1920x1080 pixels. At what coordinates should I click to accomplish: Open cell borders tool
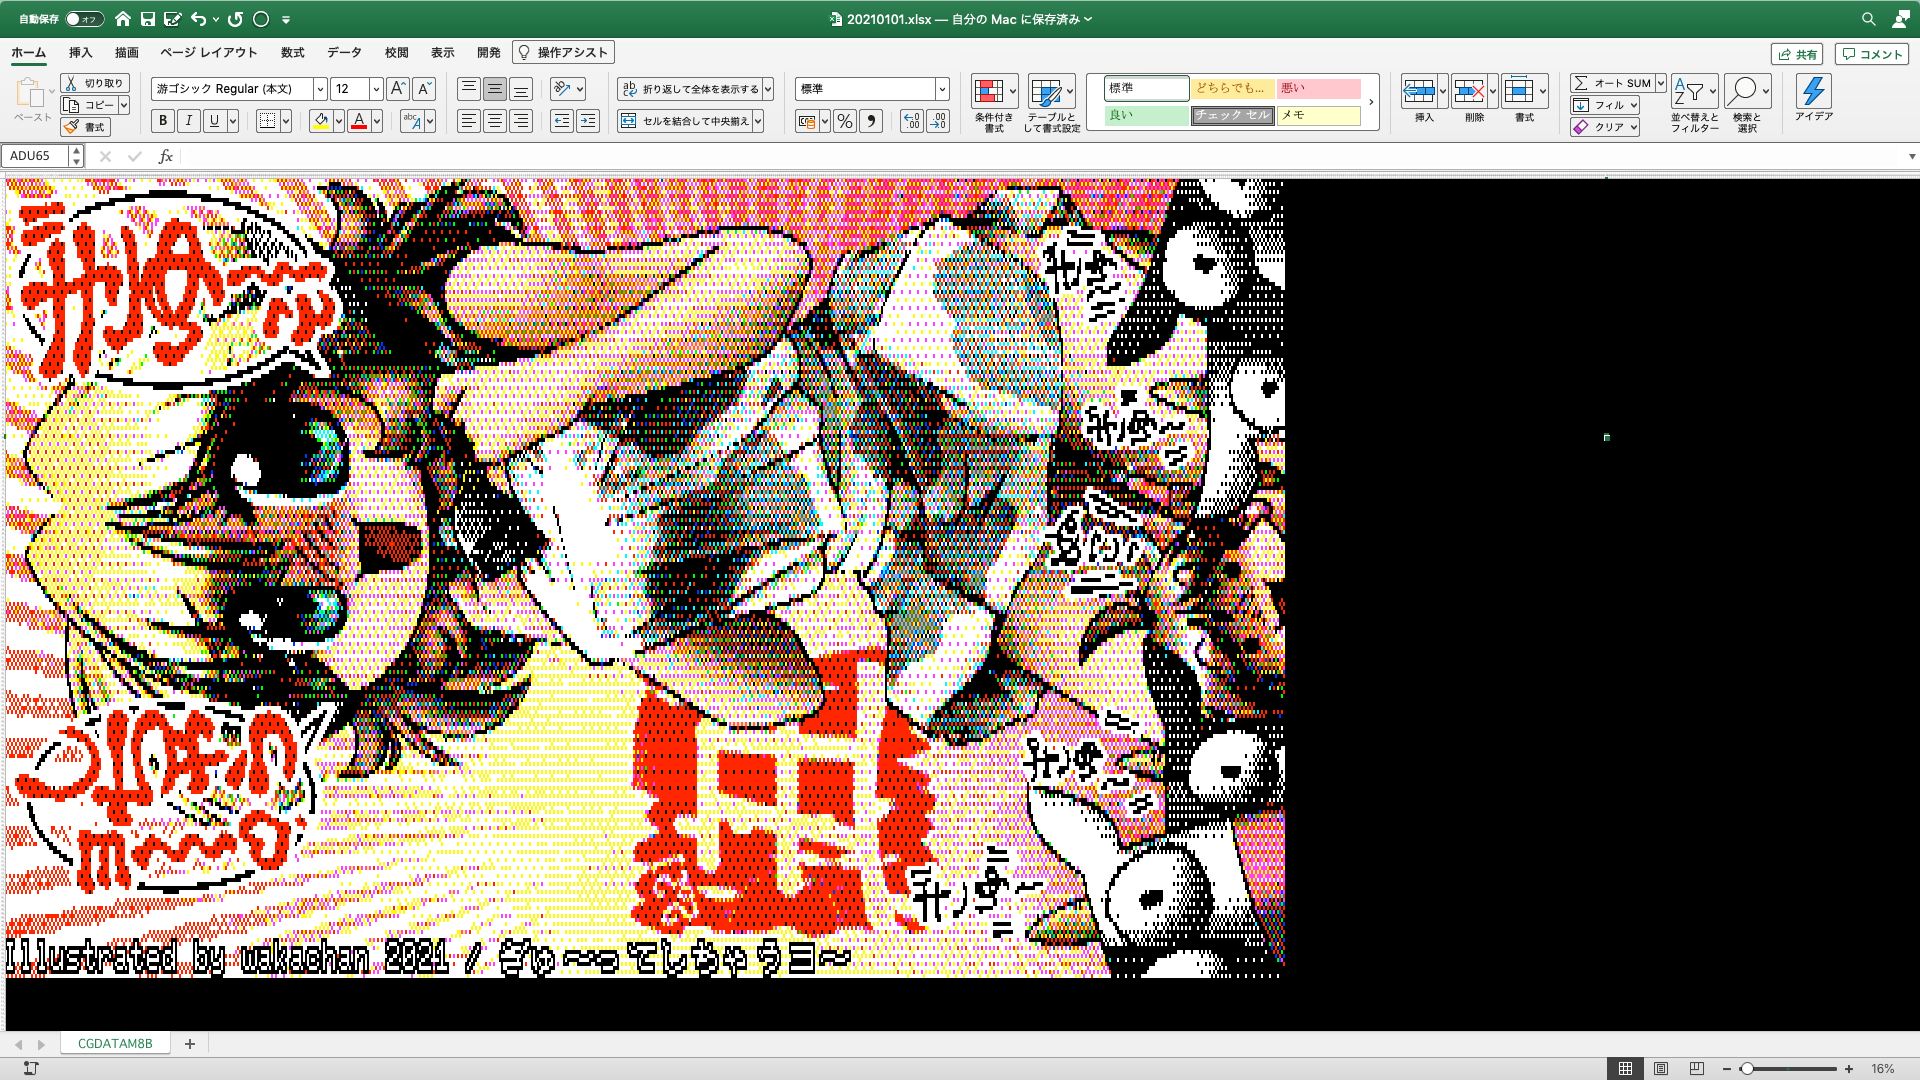pyautogui.click(x=266, y=121)
